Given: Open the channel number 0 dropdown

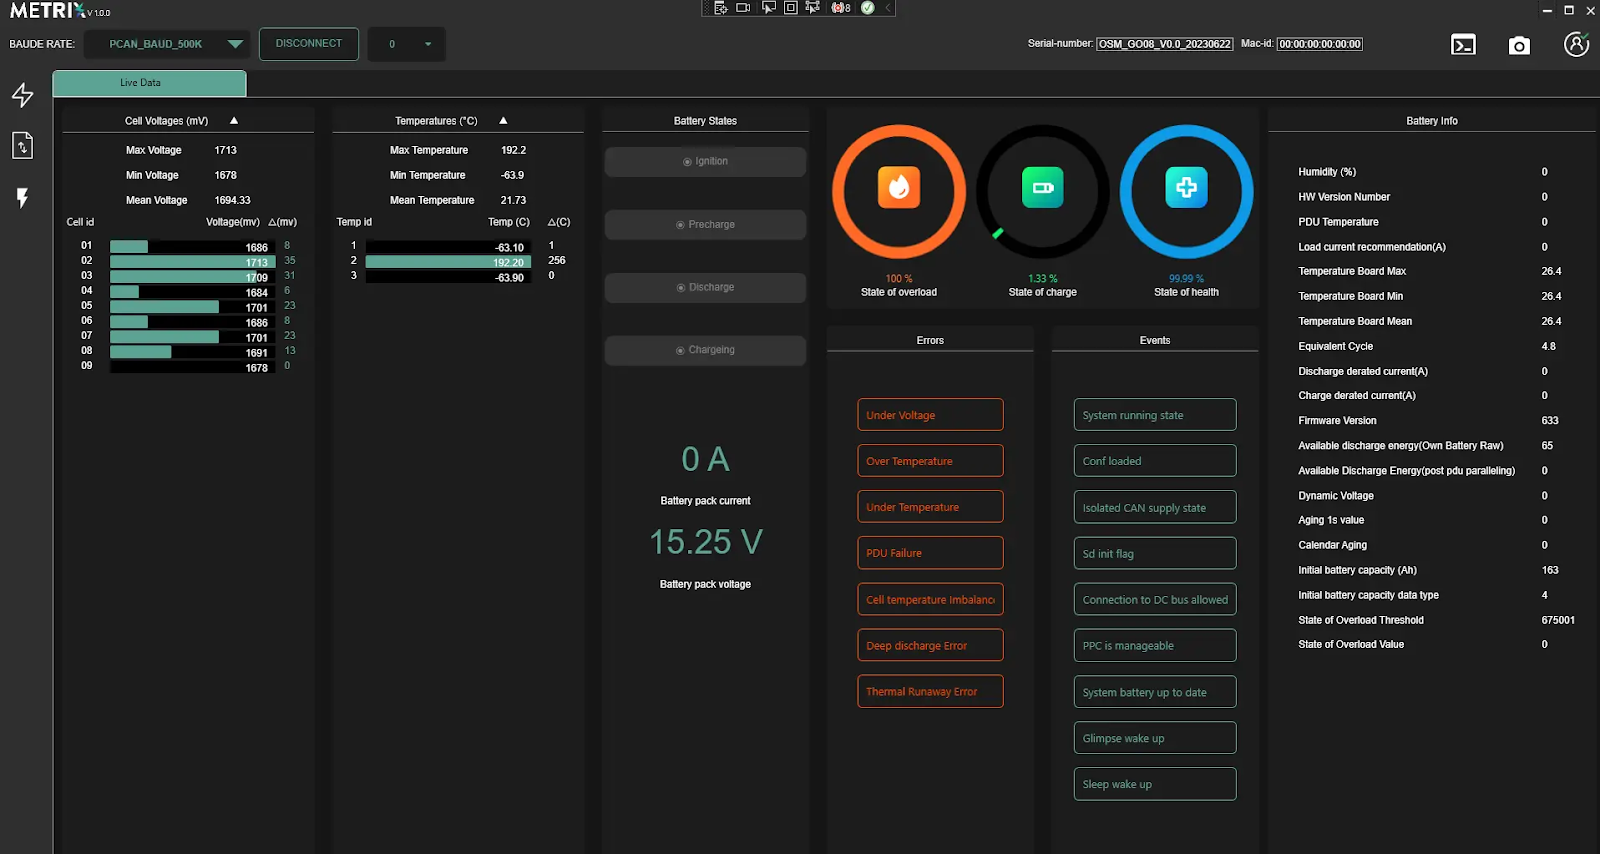Looking at the screenshot, I should coord(407,44).
